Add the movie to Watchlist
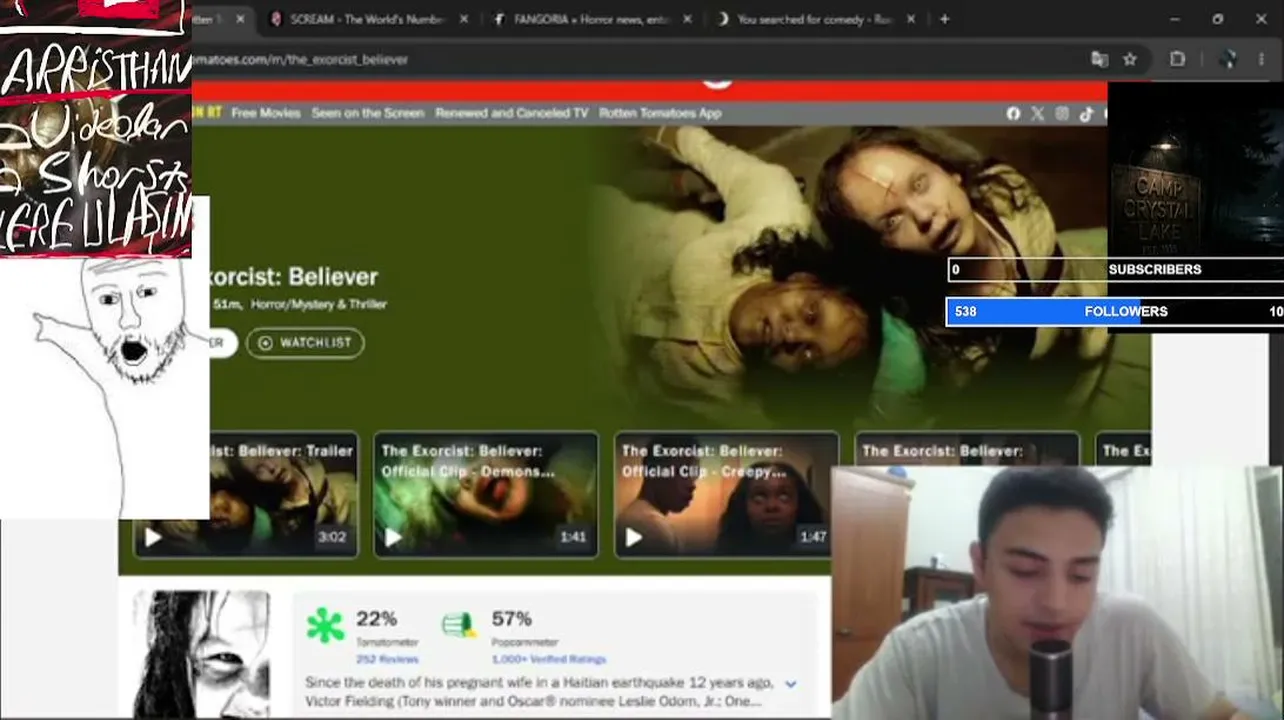This screenshot has width=1284, height=720. tap(305, 343)
